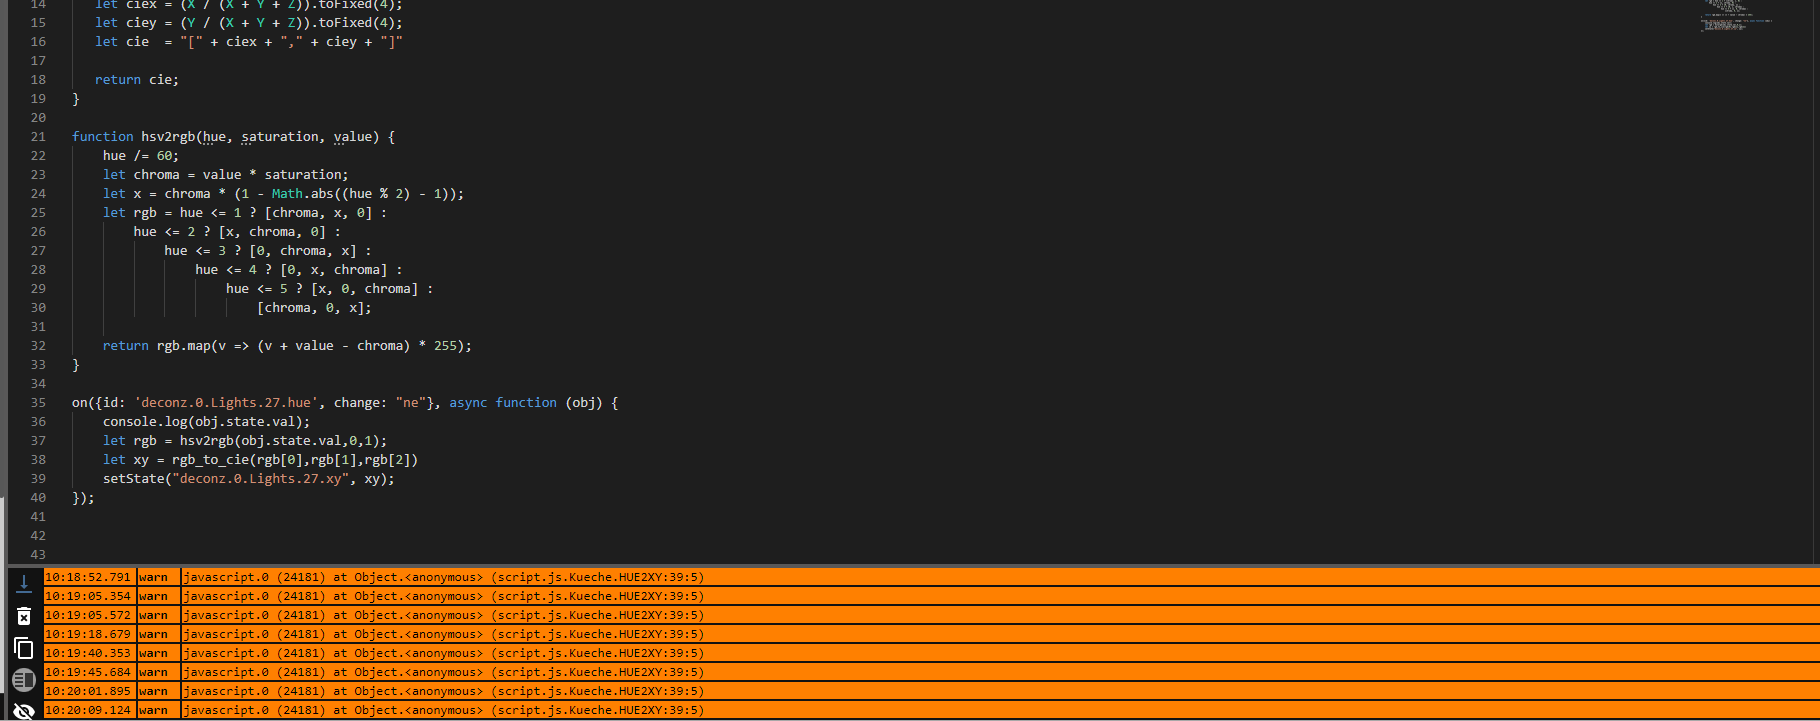Click the "deconz.0.Lights.27.xy" string
This screenshot has height=721, width=1820.
(261, 479)
